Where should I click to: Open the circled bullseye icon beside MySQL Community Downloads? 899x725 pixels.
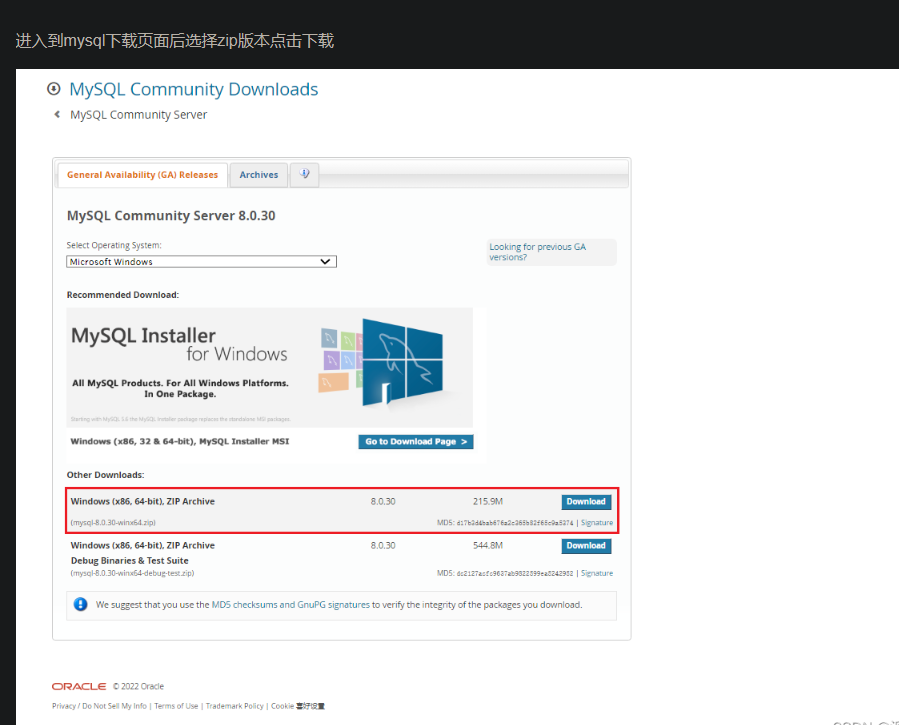[x=53, y=89]
